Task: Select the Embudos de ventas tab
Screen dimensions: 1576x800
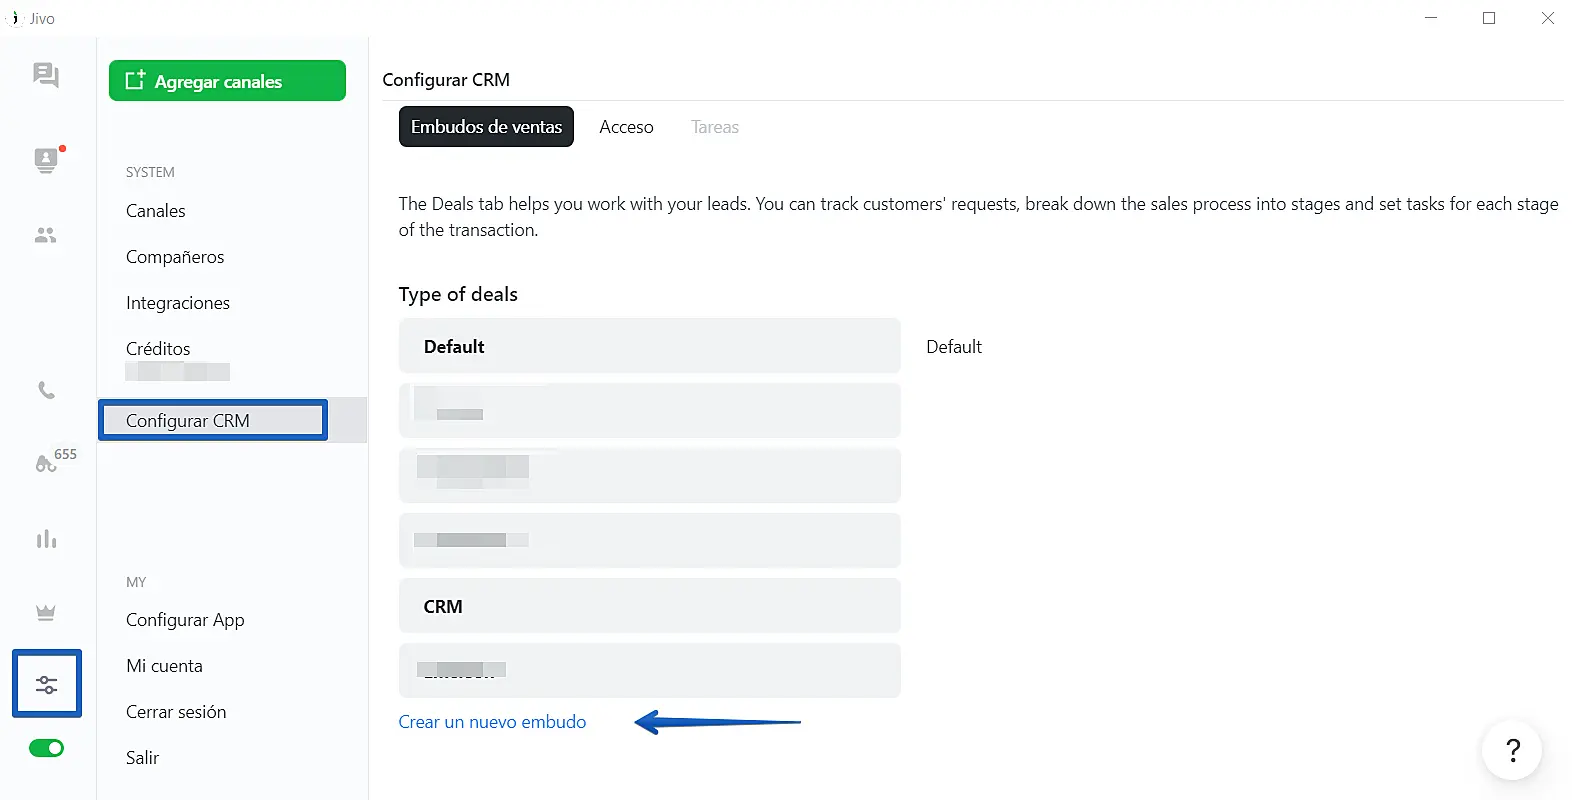Action: (x=486, y=127)
